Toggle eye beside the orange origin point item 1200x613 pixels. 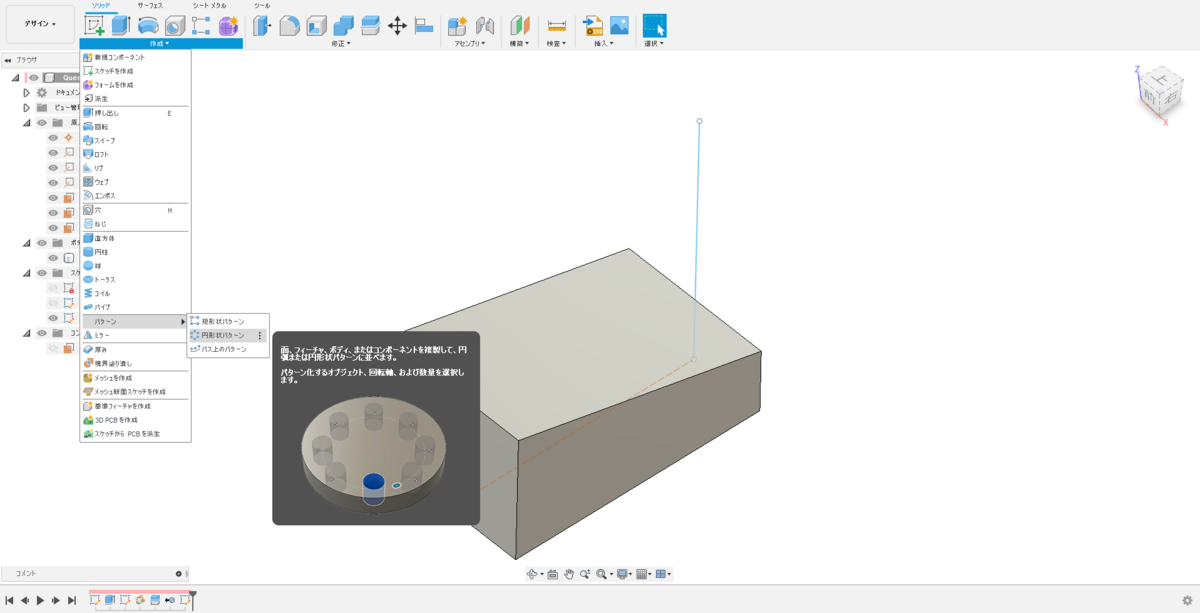click(x=53, y=137)
